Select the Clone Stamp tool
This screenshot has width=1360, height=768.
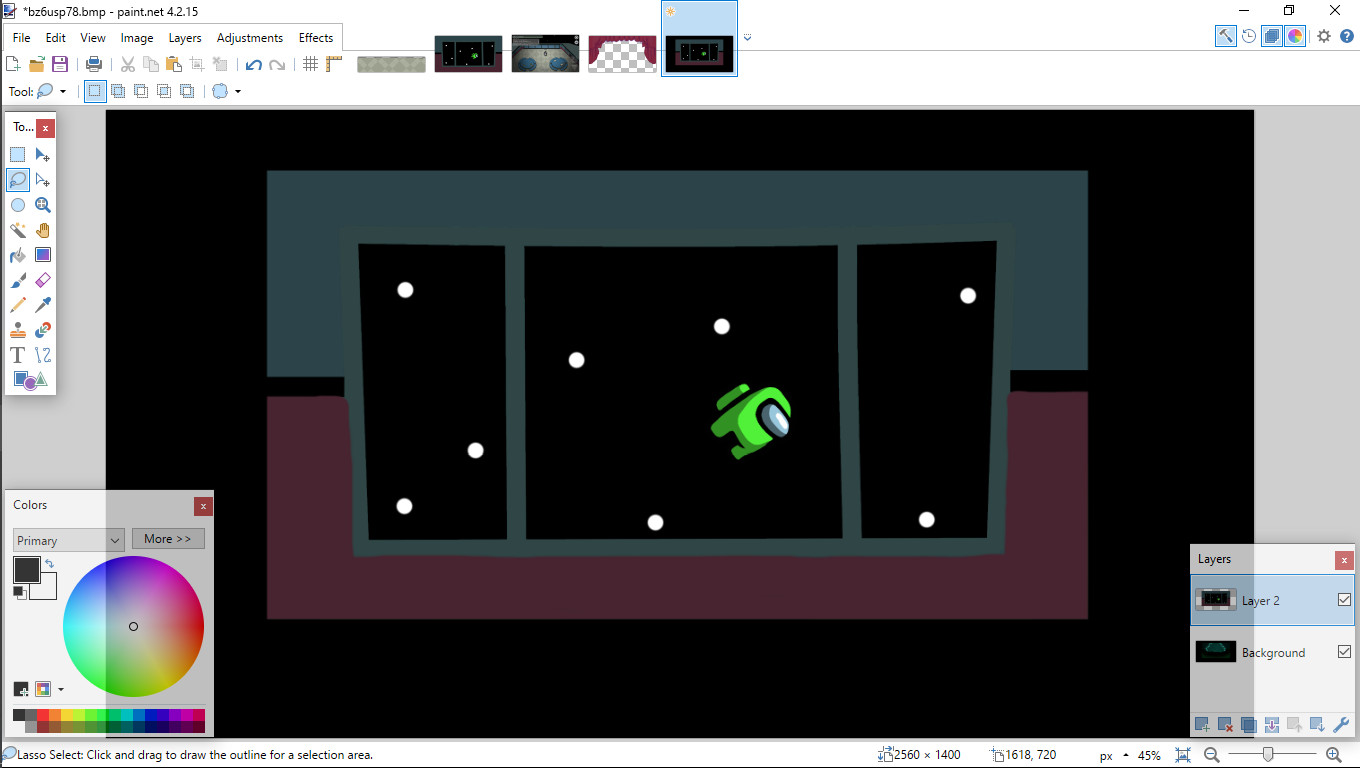pos(16,329)
